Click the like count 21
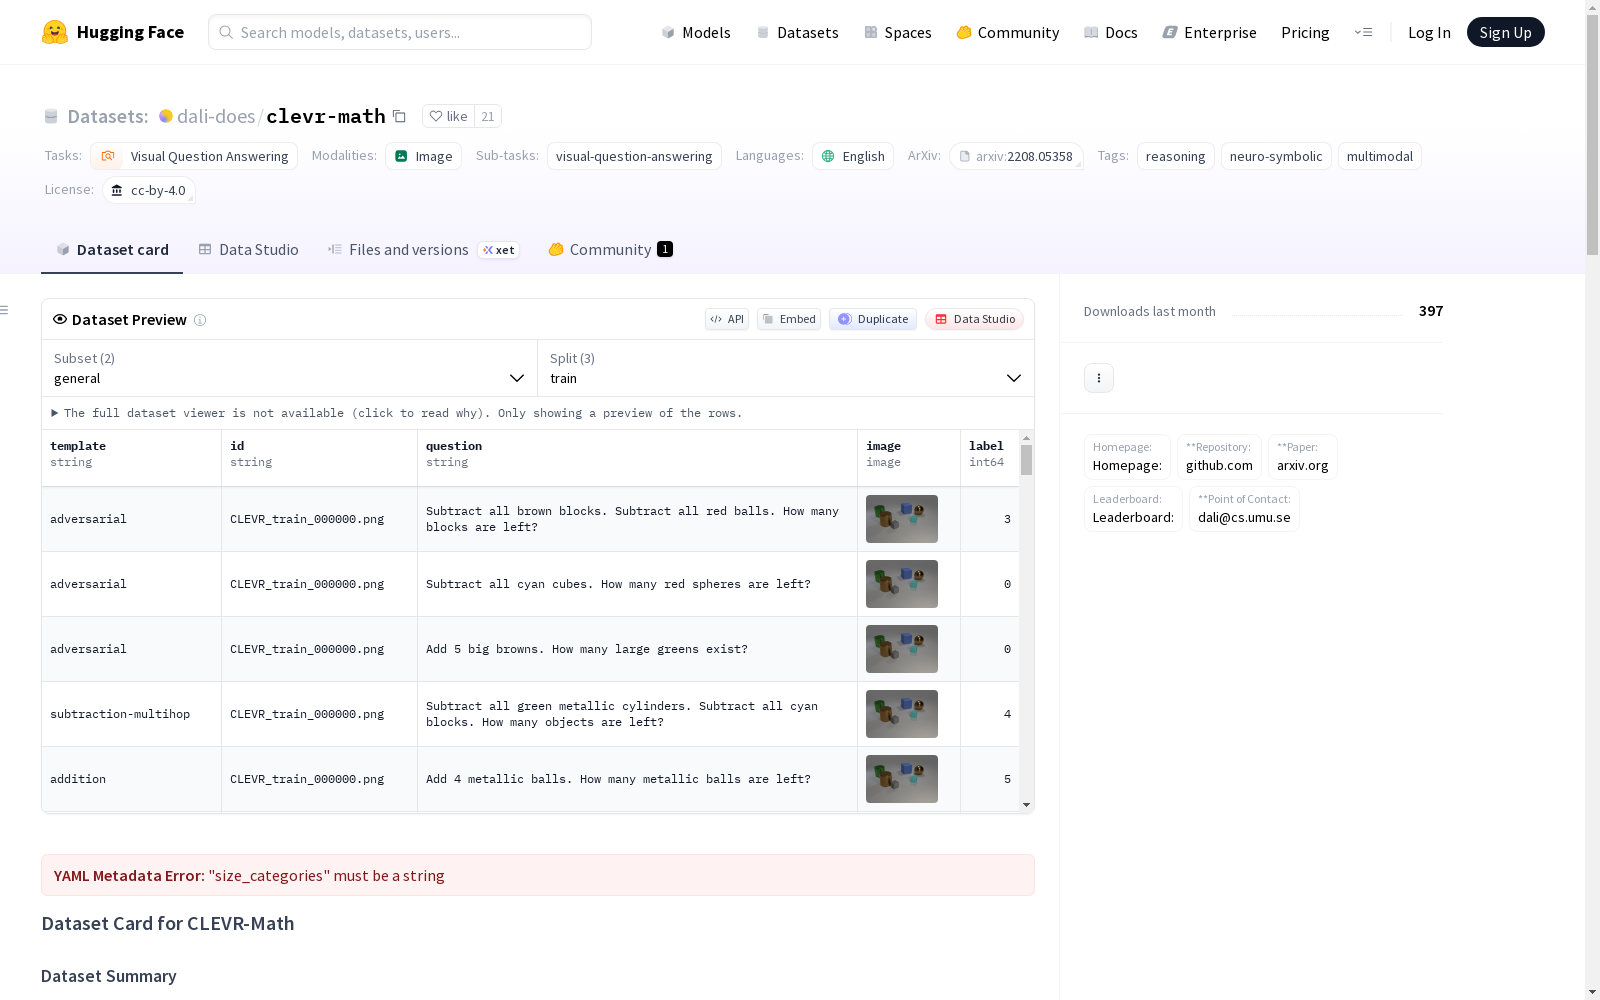The height and width of the screenshot is (1000, 1600). click(x=488, y=116)
